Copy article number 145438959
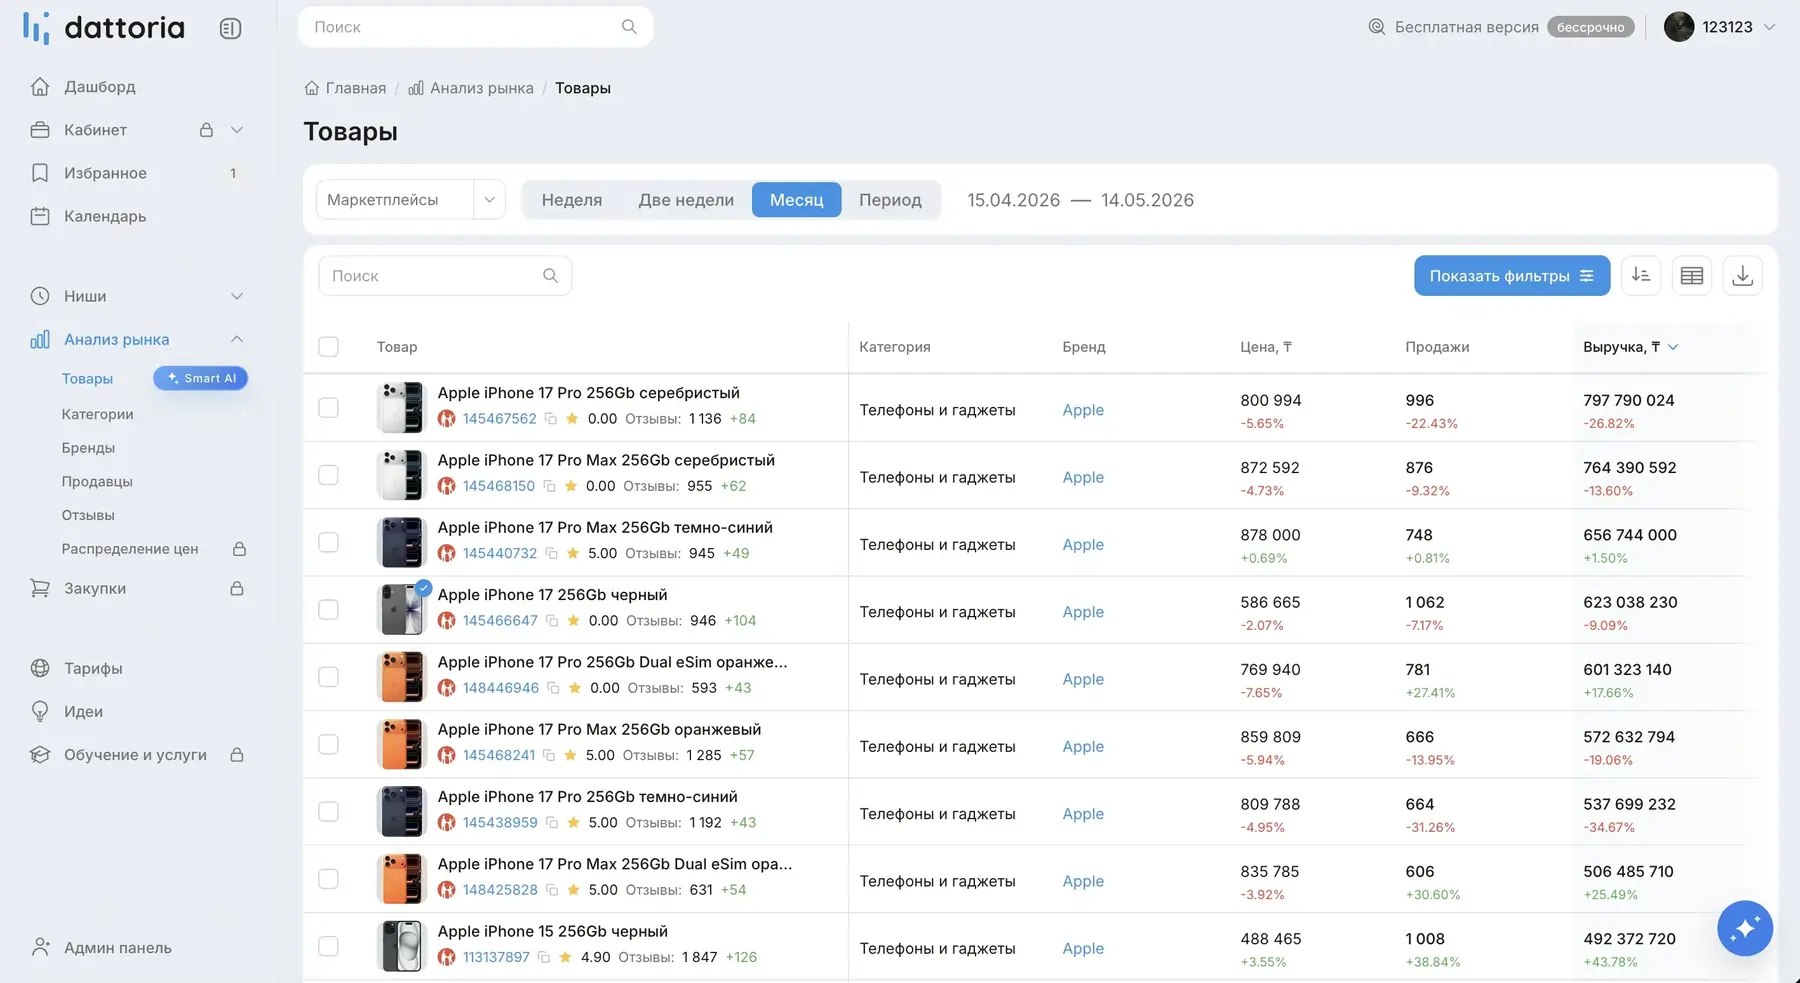 (551, 823)
